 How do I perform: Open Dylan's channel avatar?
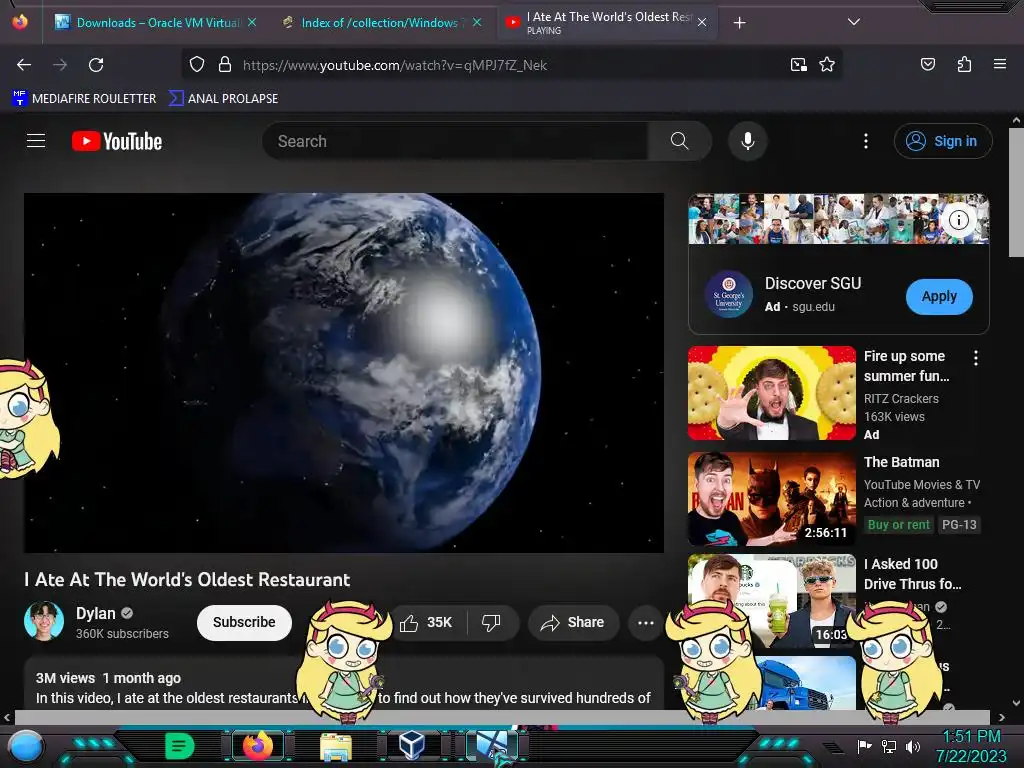(44, 622)
